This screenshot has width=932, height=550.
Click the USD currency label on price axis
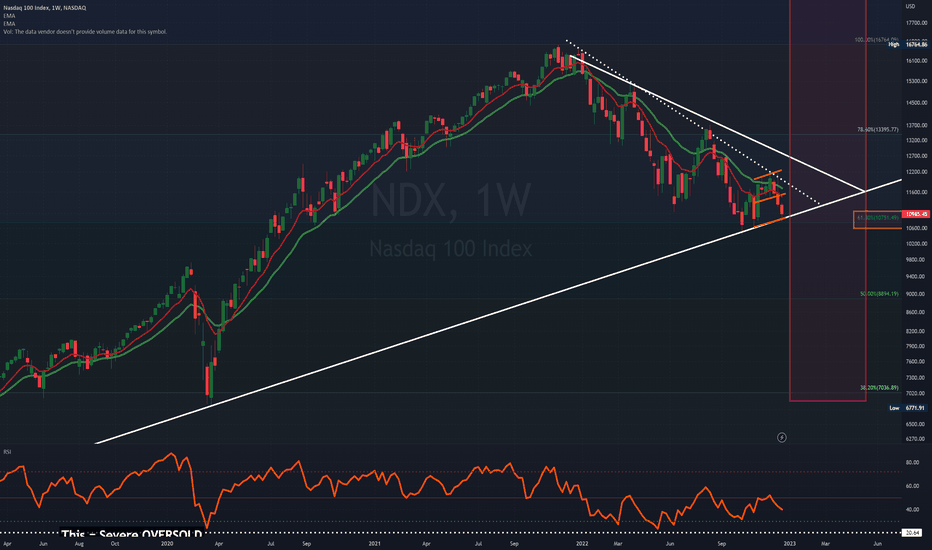point(910,6)
